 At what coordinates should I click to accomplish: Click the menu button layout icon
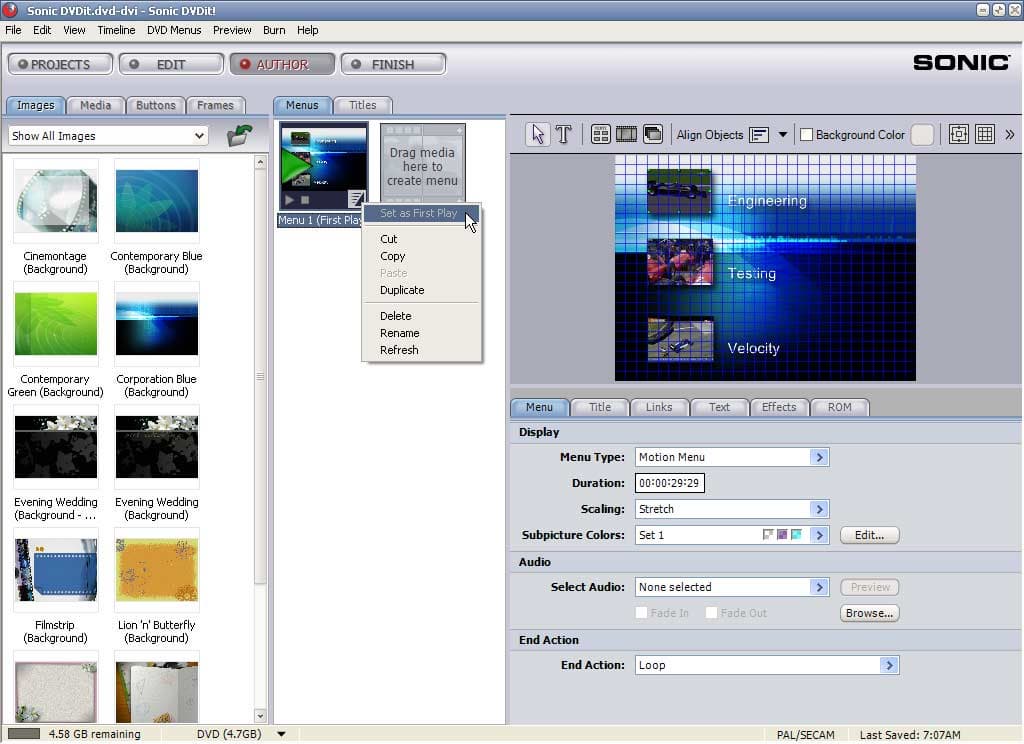click(601, 135)
